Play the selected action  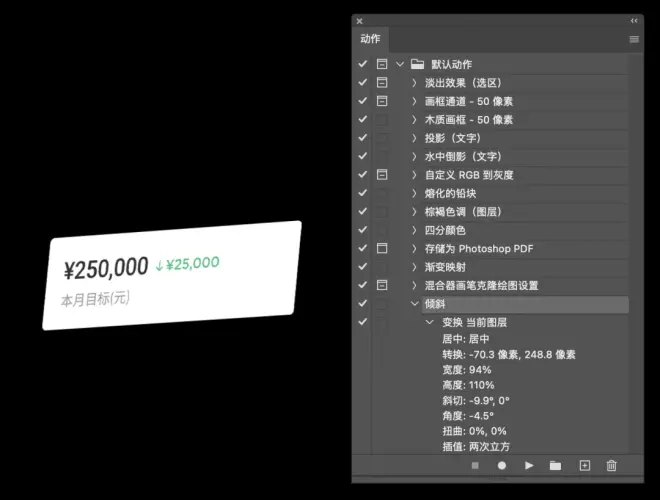(529, 465)
